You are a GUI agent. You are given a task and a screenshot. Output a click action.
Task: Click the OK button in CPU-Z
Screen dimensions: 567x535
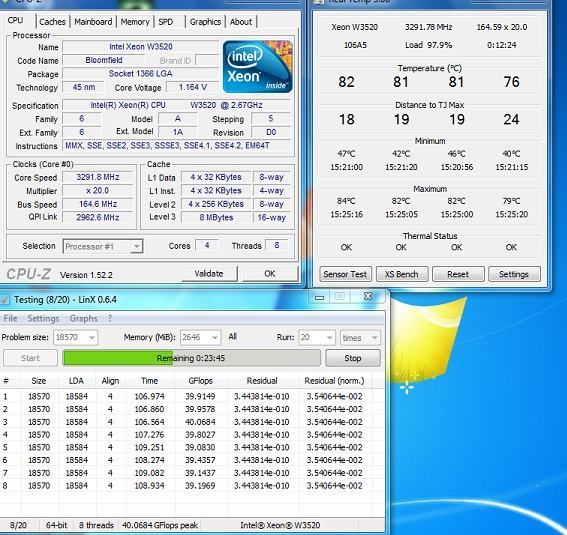tap(270, 274)
